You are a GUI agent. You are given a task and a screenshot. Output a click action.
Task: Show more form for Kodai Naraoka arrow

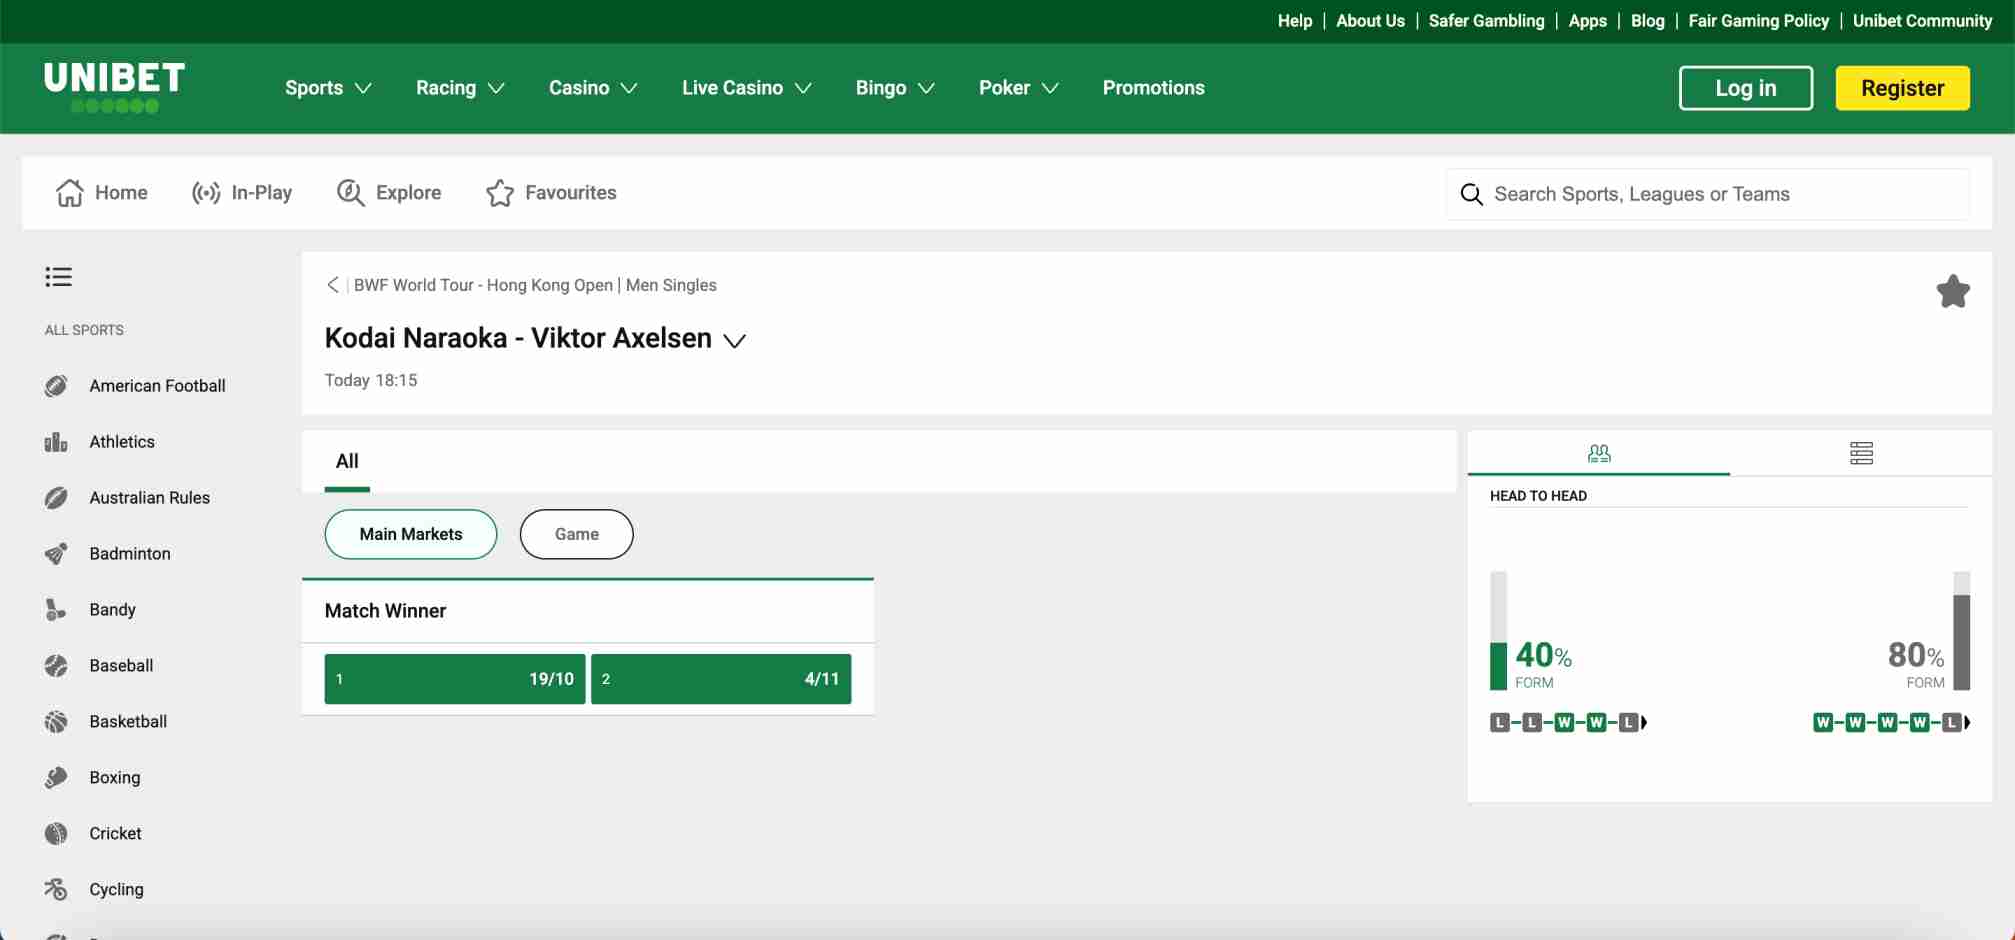coord(1644,722)
